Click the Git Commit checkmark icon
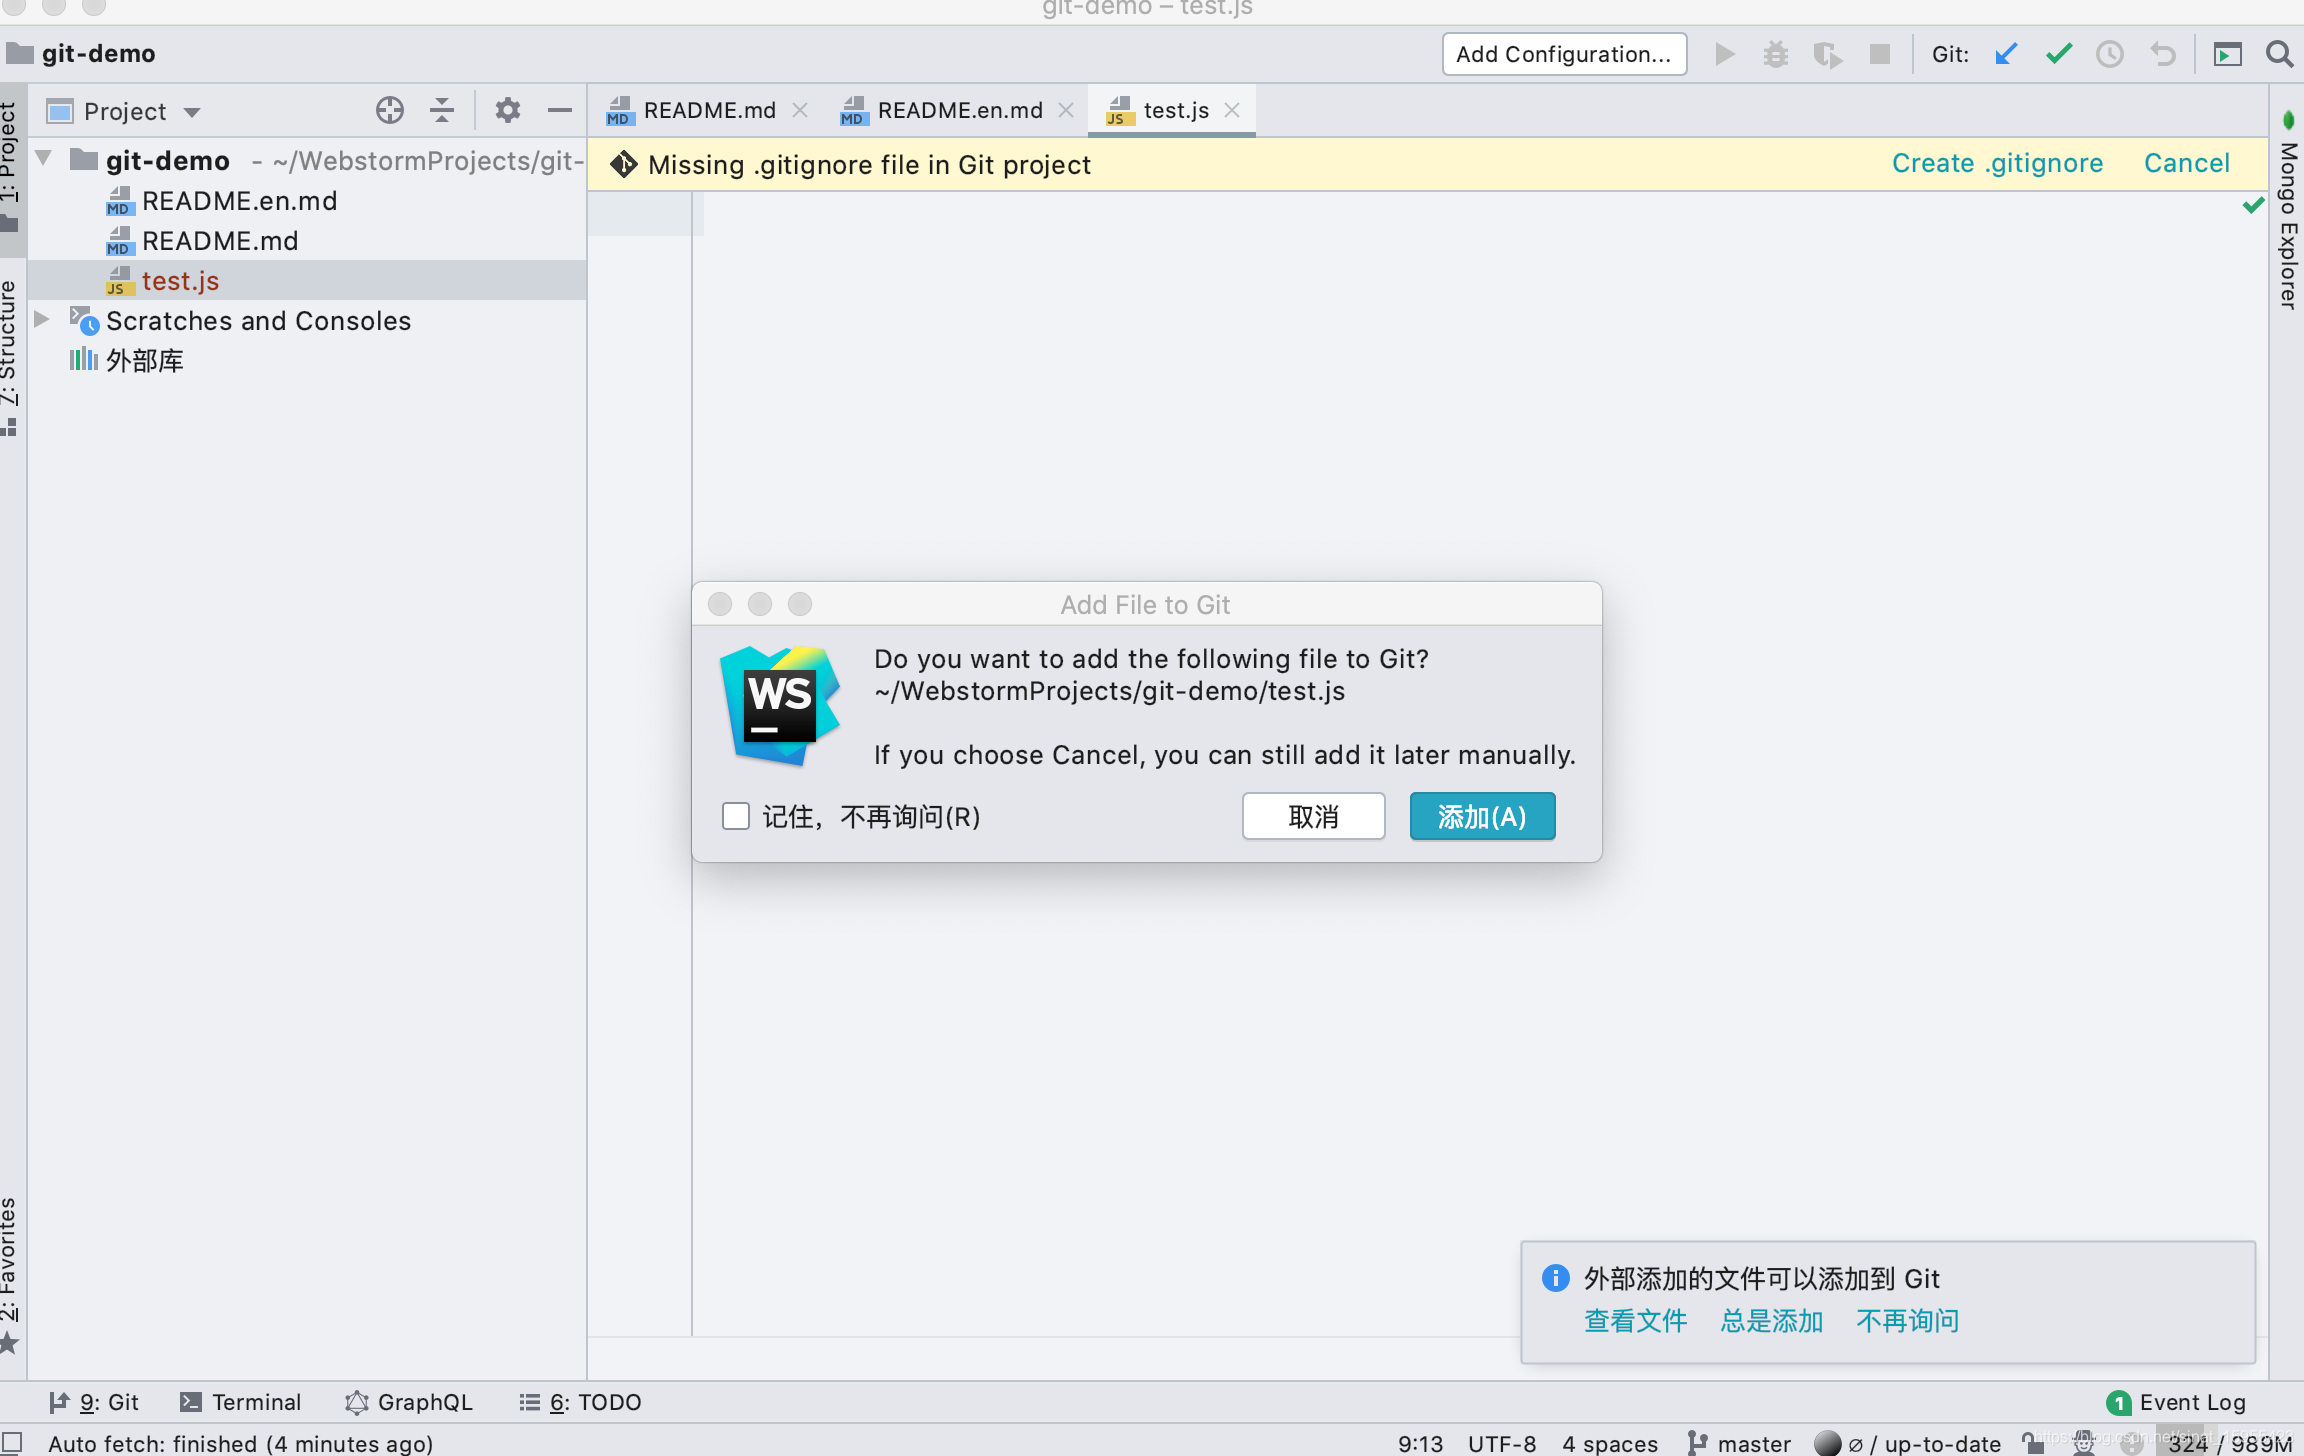The width and height of the screenshot is (2304, 1456). [2059, 54]
